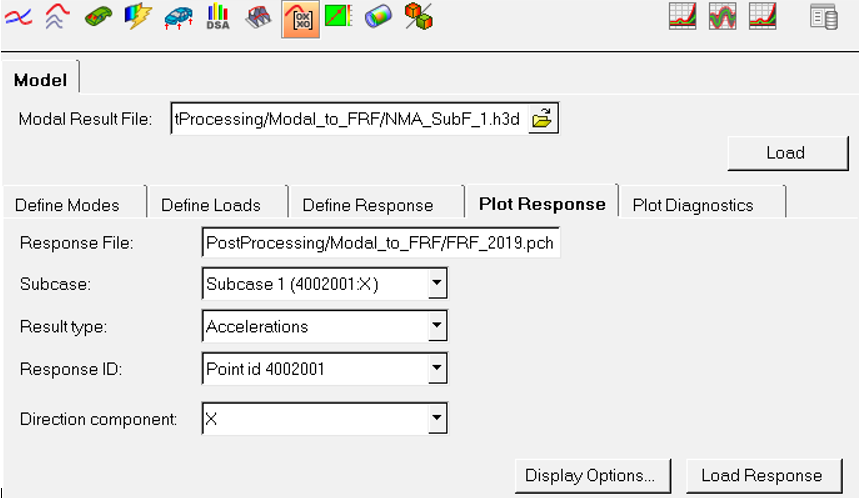This screenshot has width=859, height=498.
Task: Expand the Response ID dropdown
Action: coord(436,369)
